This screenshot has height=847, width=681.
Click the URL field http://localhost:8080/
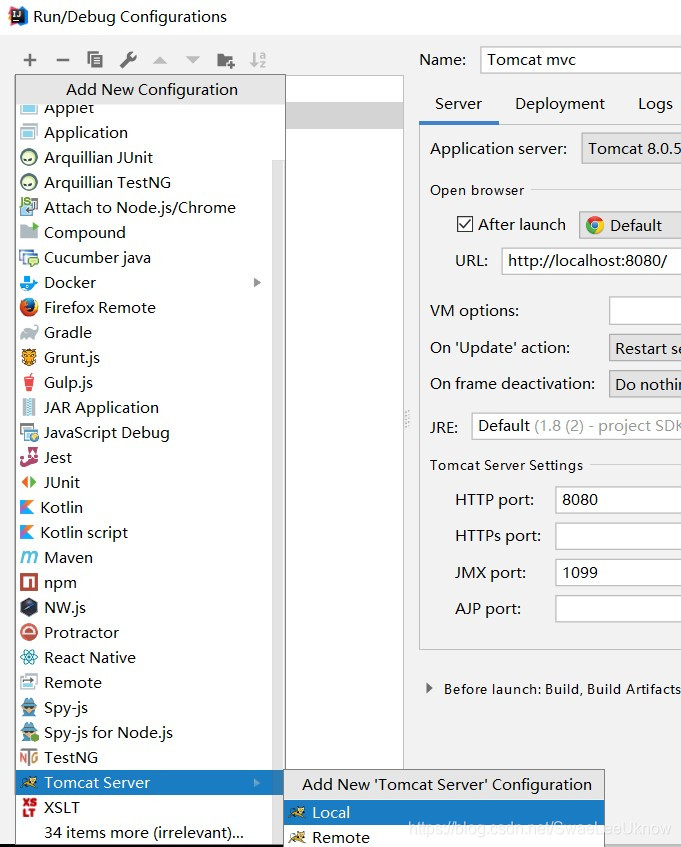pyautogui.click(x=591, y=261)
